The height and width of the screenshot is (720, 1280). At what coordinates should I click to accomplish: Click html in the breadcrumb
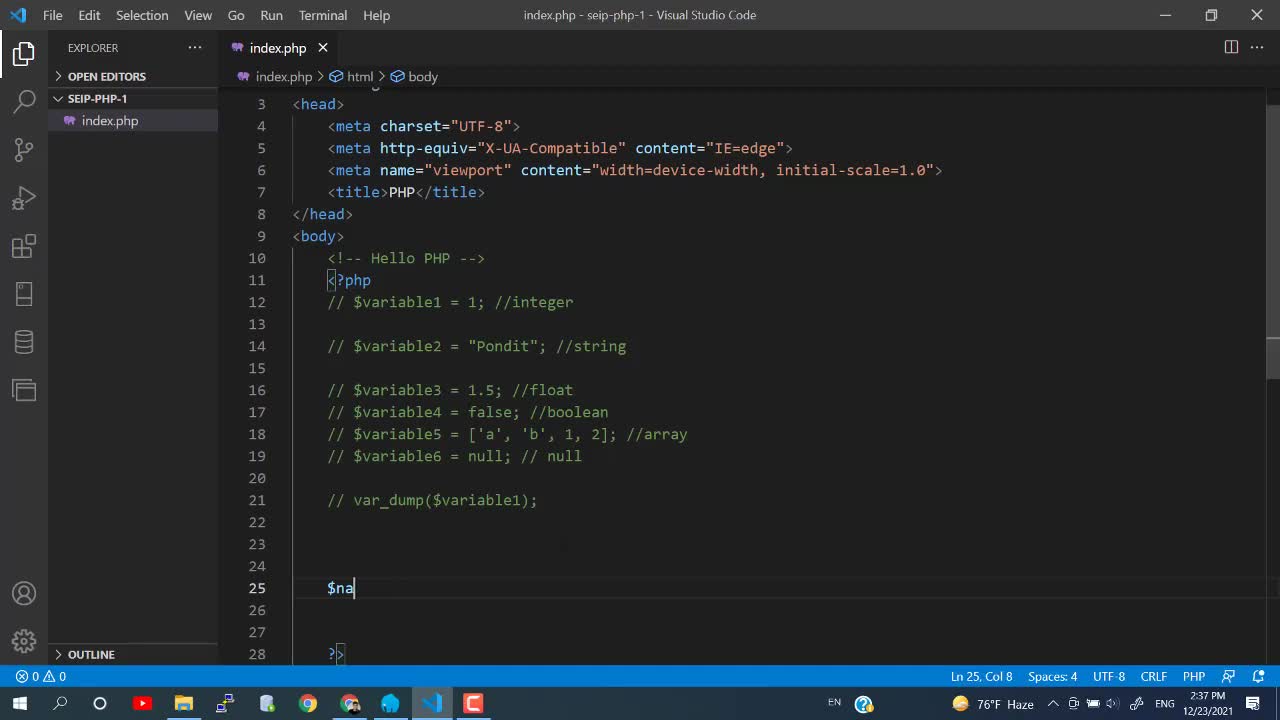pos(360,76)
